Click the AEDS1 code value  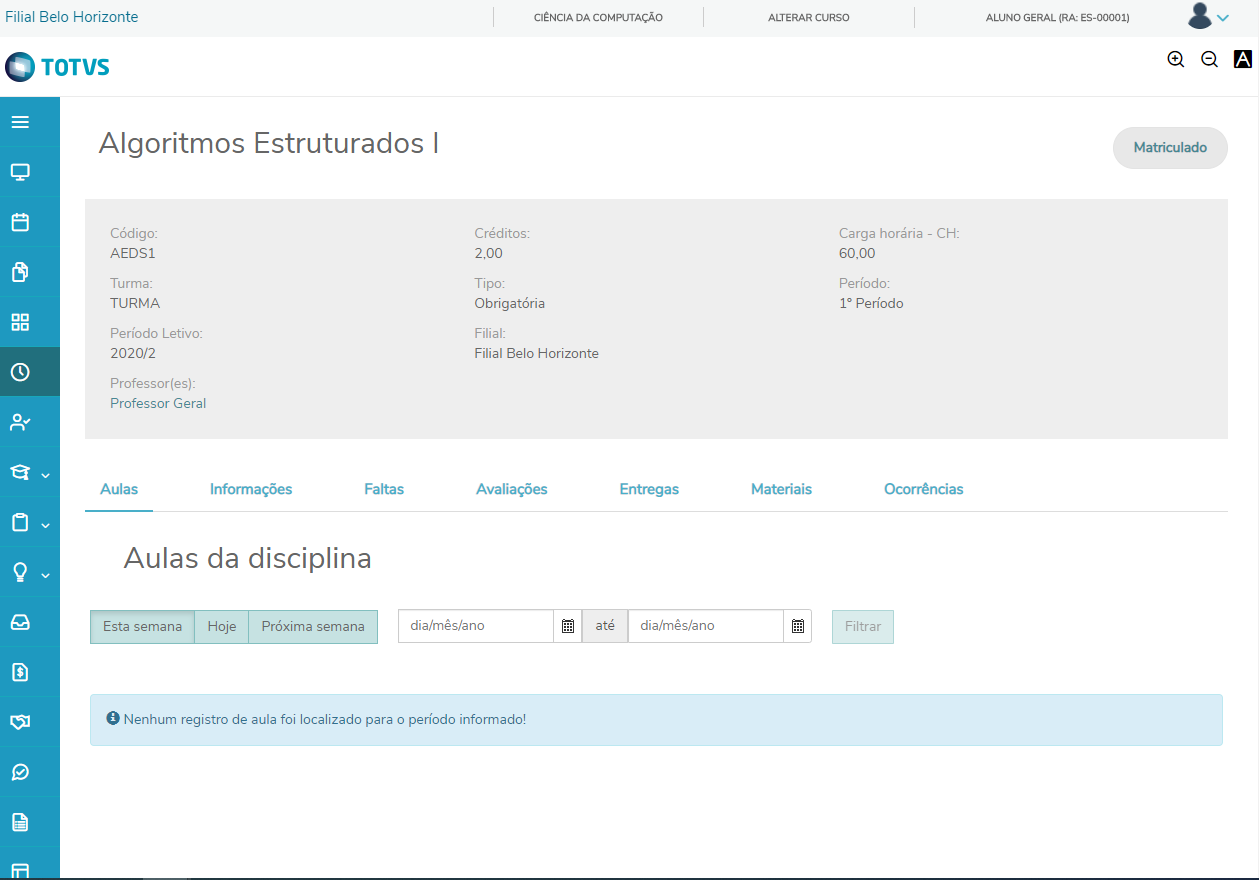click(x=133, y=253)
